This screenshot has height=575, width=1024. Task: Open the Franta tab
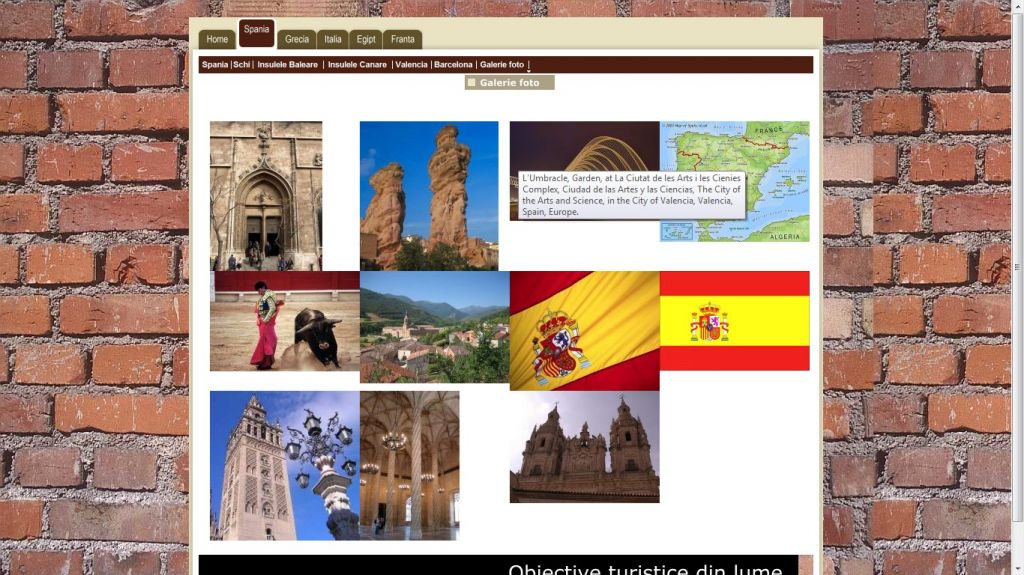tap(403, 39)
